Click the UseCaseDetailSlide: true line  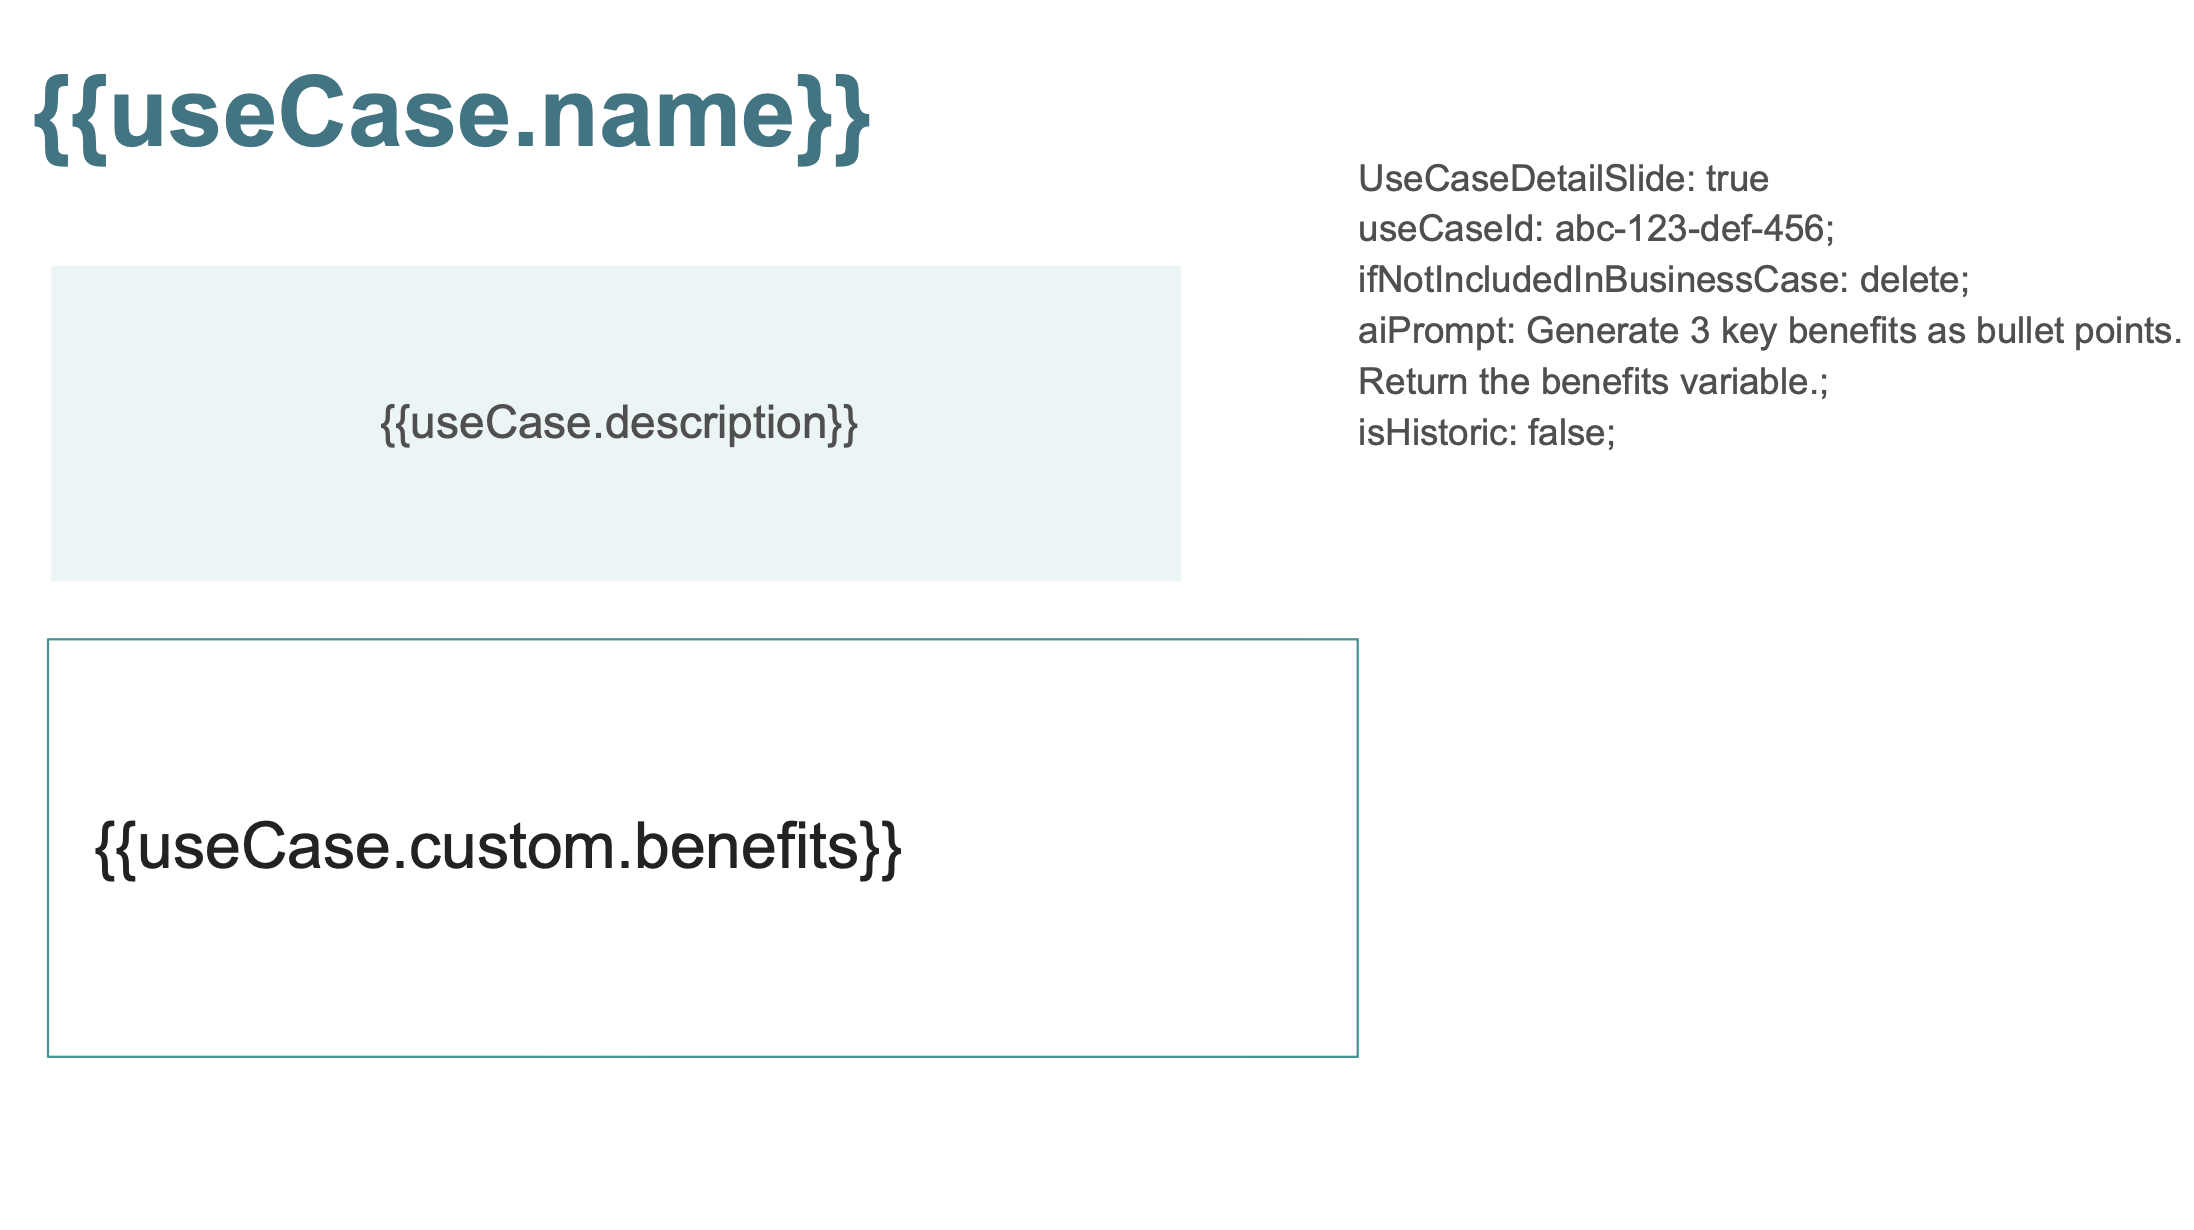pyautogui.click(x=1563, y=179)
